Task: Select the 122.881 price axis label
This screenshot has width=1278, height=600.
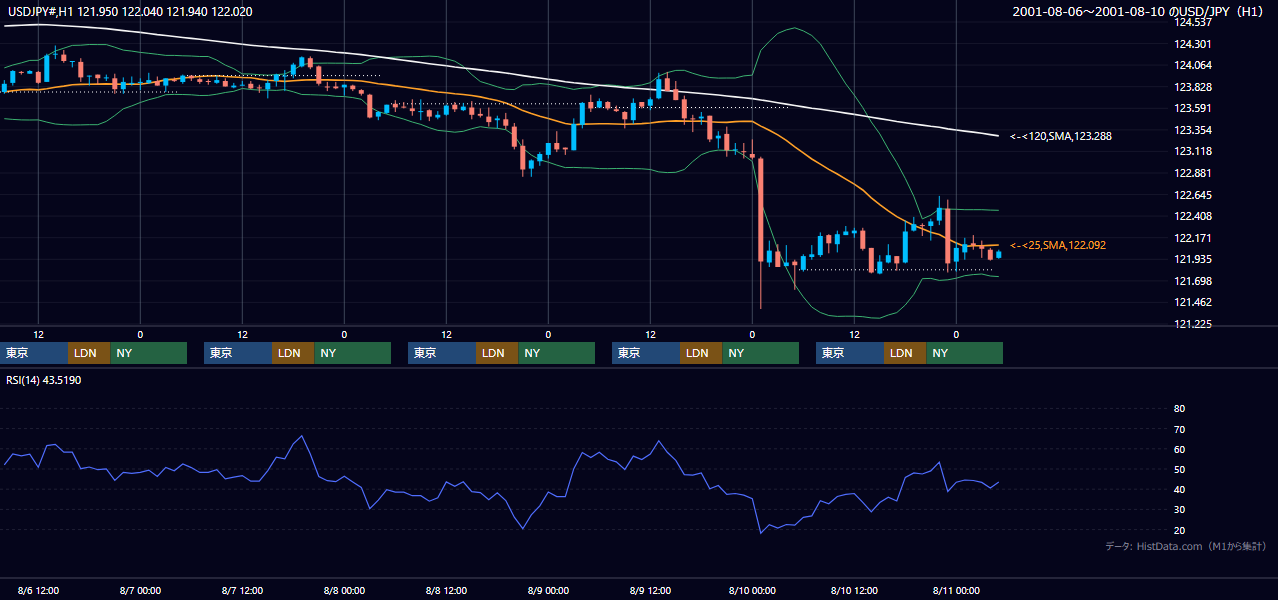Action: [1192, 173]
